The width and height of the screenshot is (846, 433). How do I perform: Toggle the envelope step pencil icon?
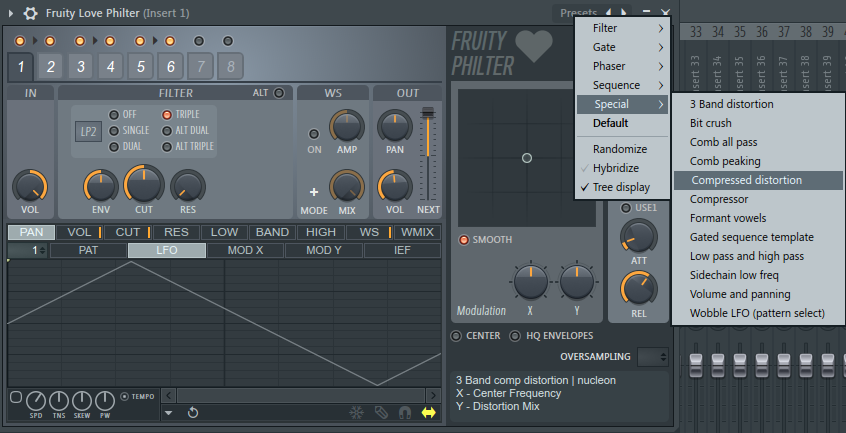coord(381,413)
